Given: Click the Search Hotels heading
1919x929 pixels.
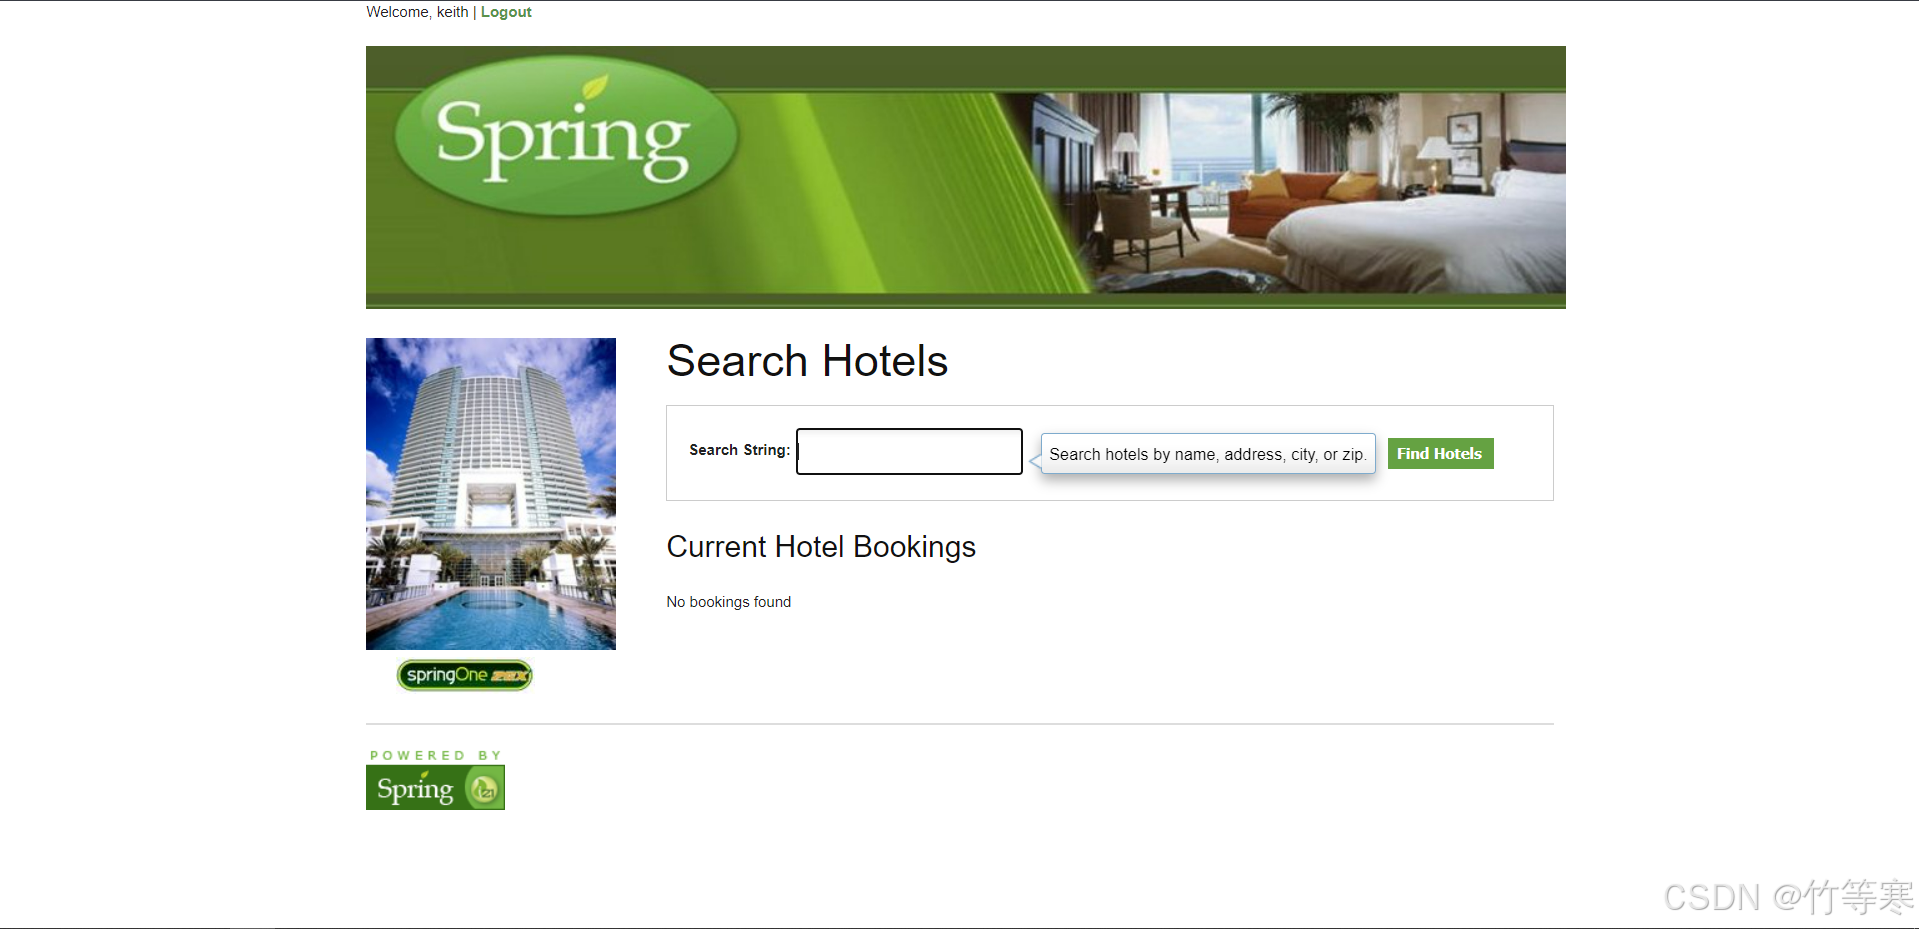Looking at the screenshot, I should tap(807, 361).
